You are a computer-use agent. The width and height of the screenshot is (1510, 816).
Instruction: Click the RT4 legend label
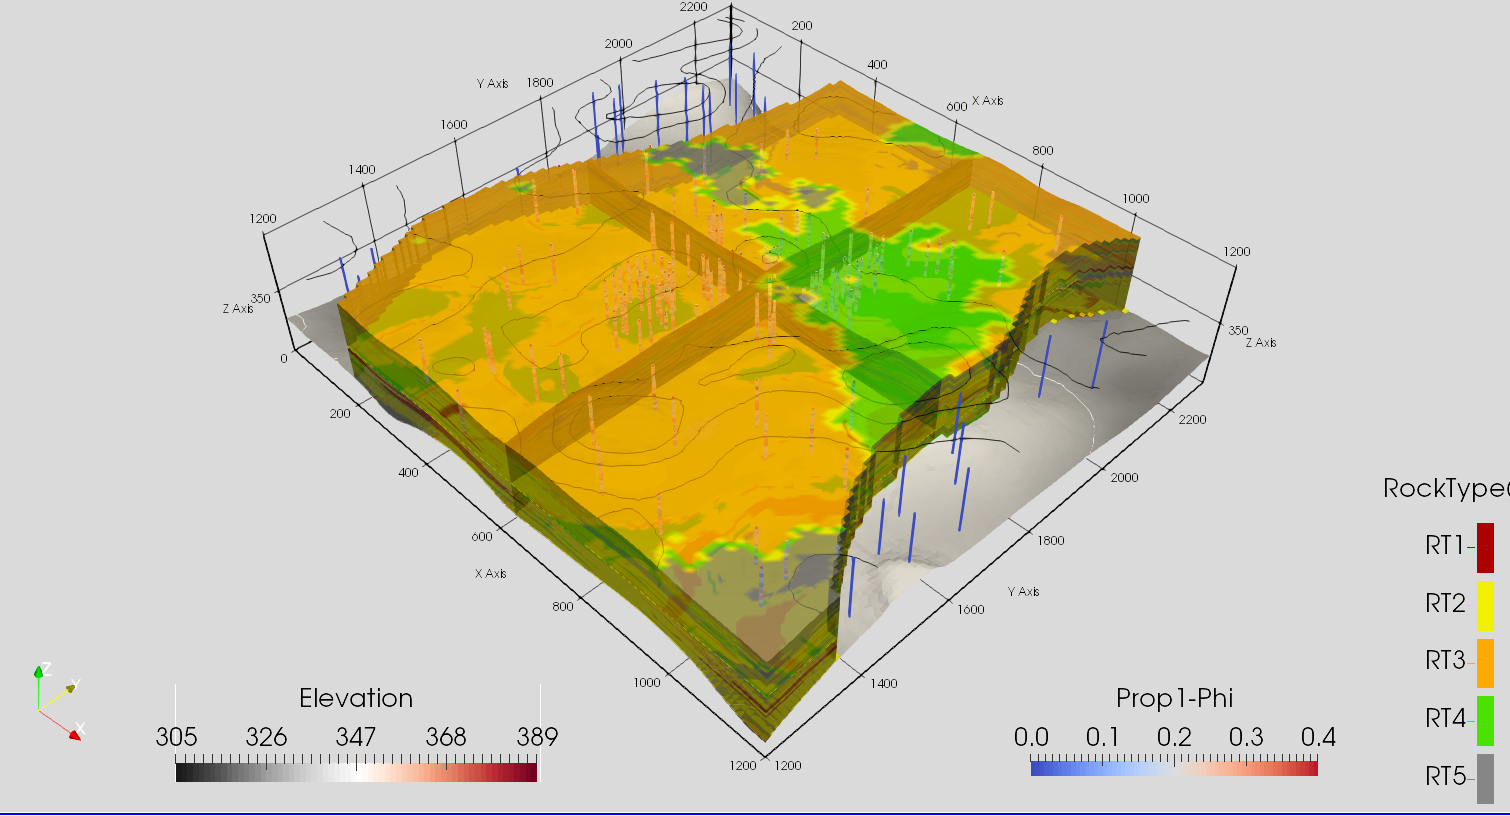(1445, 719)
